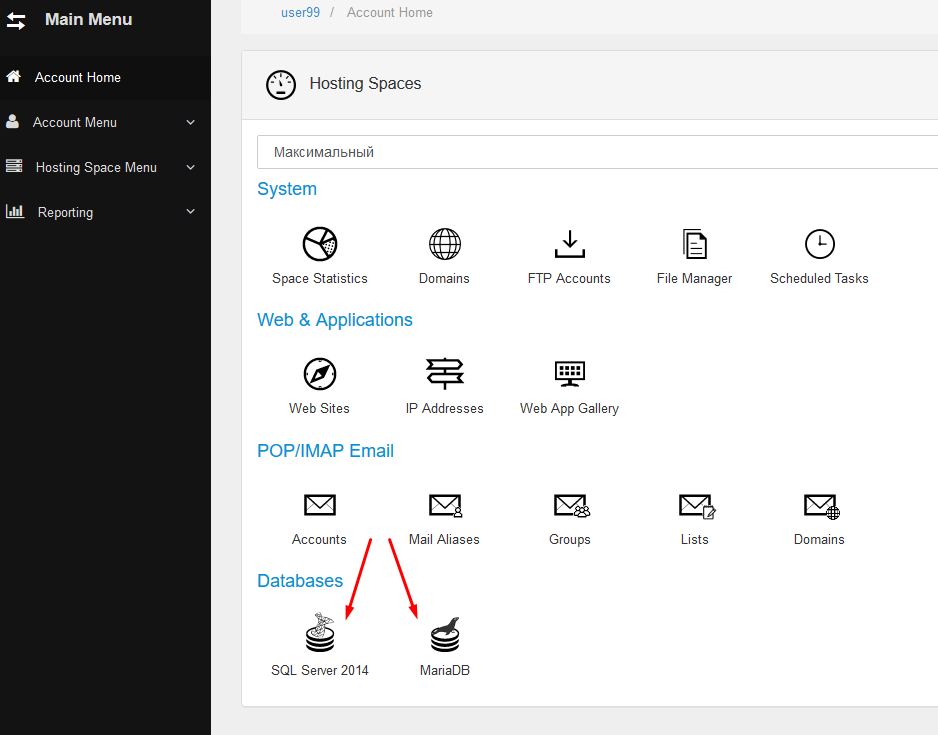Screen dimensions: 938x735
Task: Click the Mail Aliases label
Action: [x=444, y=539]
